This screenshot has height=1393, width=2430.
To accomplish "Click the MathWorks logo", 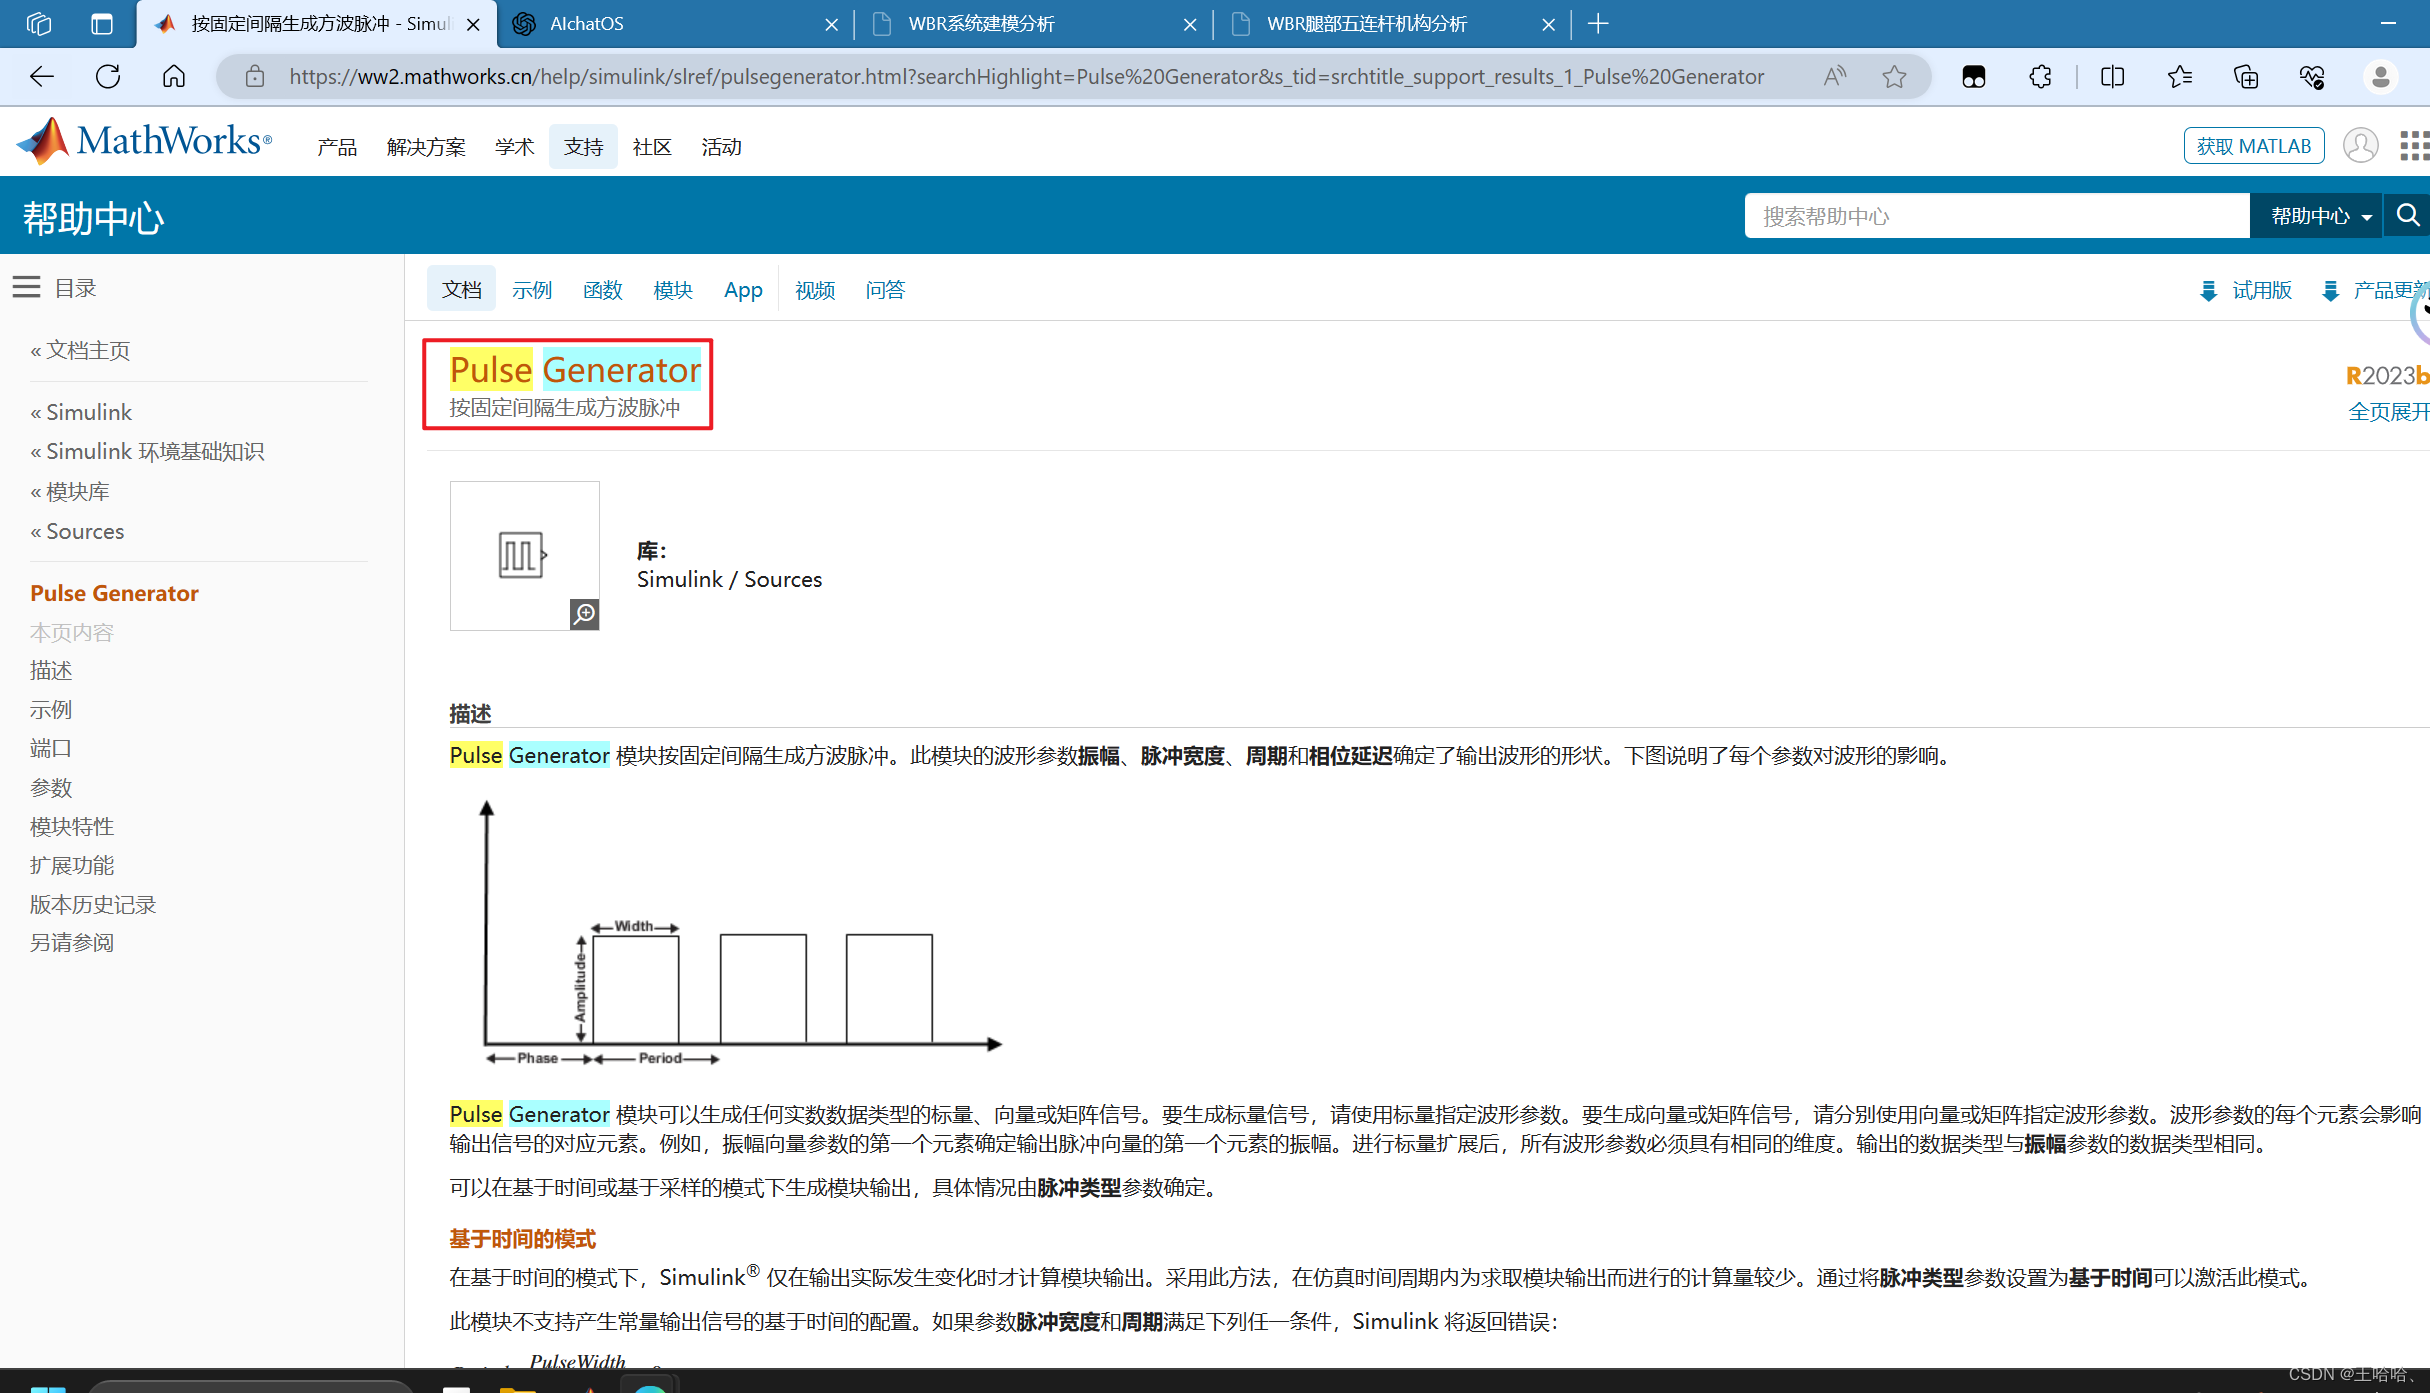I will pyautogui.click(x=144, y=142).
